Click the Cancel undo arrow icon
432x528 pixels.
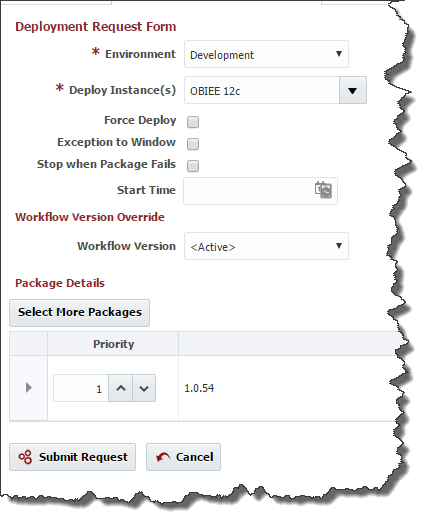(163, 457)
